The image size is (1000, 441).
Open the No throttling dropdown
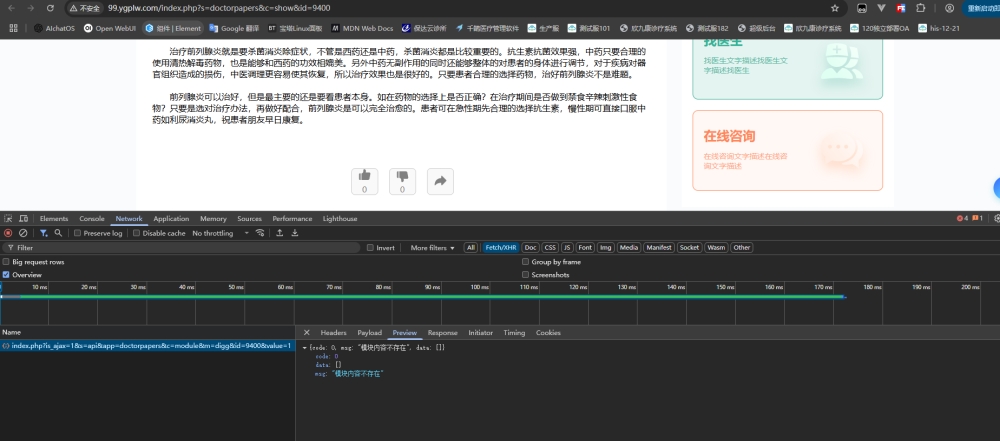tap(221, 233)
